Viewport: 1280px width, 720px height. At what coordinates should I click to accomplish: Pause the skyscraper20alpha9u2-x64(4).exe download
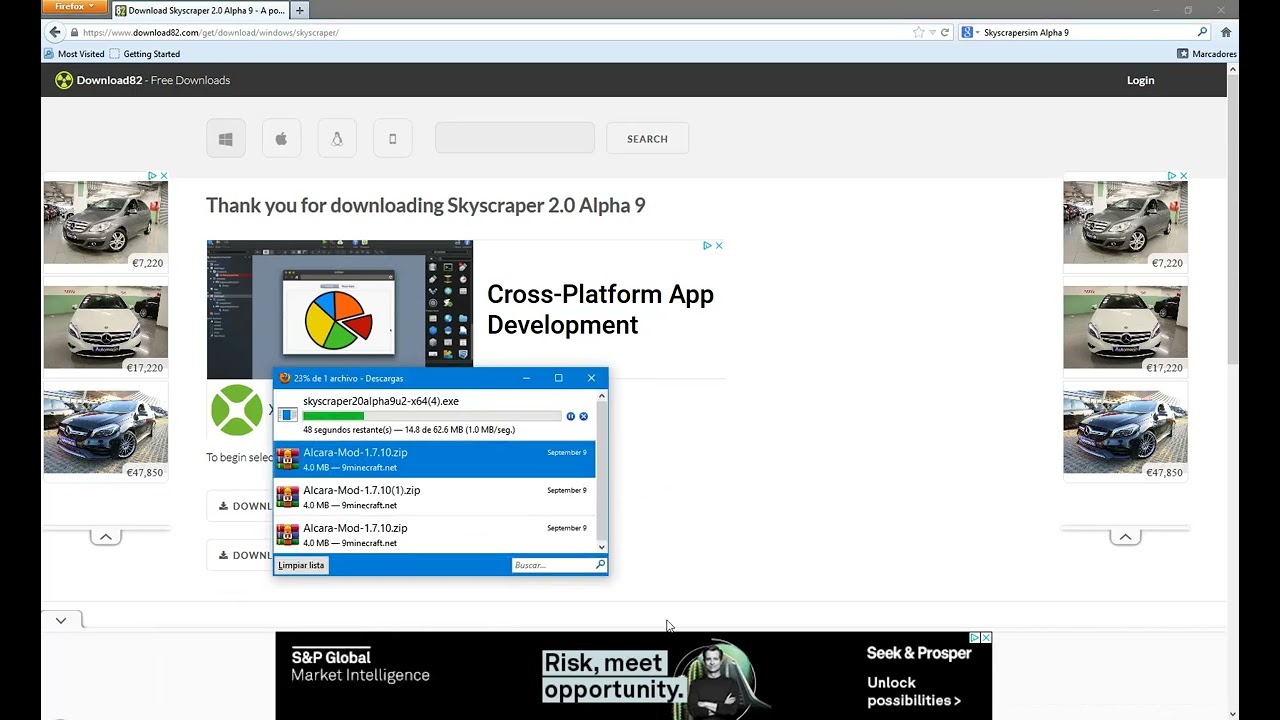pos(571,416)
